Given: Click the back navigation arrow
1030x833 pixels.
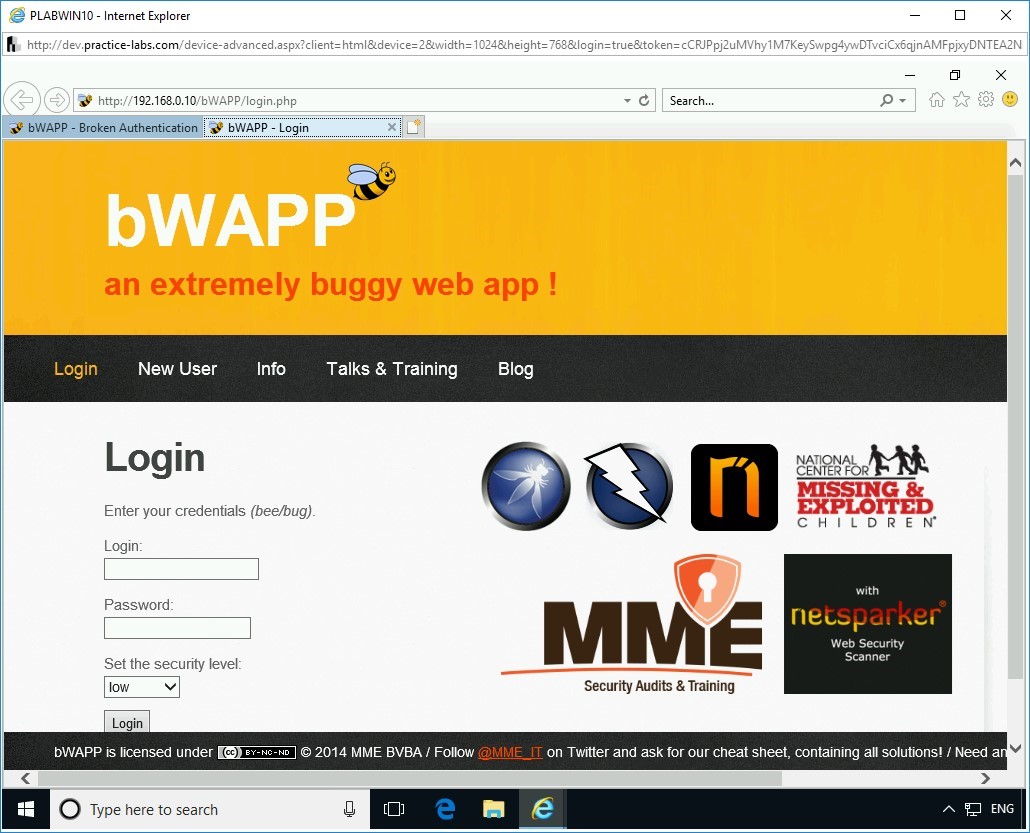Looking at the screenshot, I should [x=22, y=99].
